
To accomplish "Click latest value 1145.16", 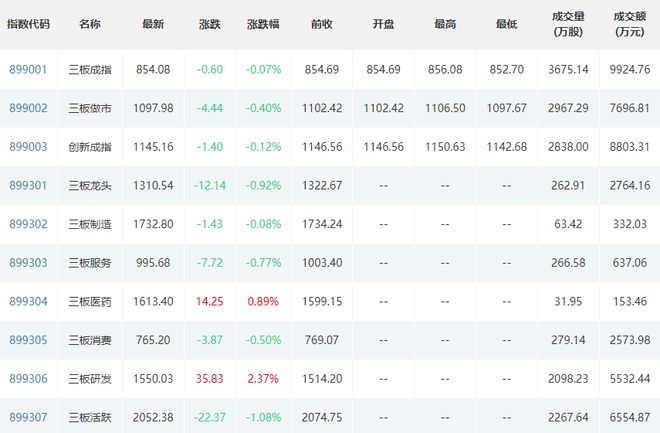I will click(153, 147).
